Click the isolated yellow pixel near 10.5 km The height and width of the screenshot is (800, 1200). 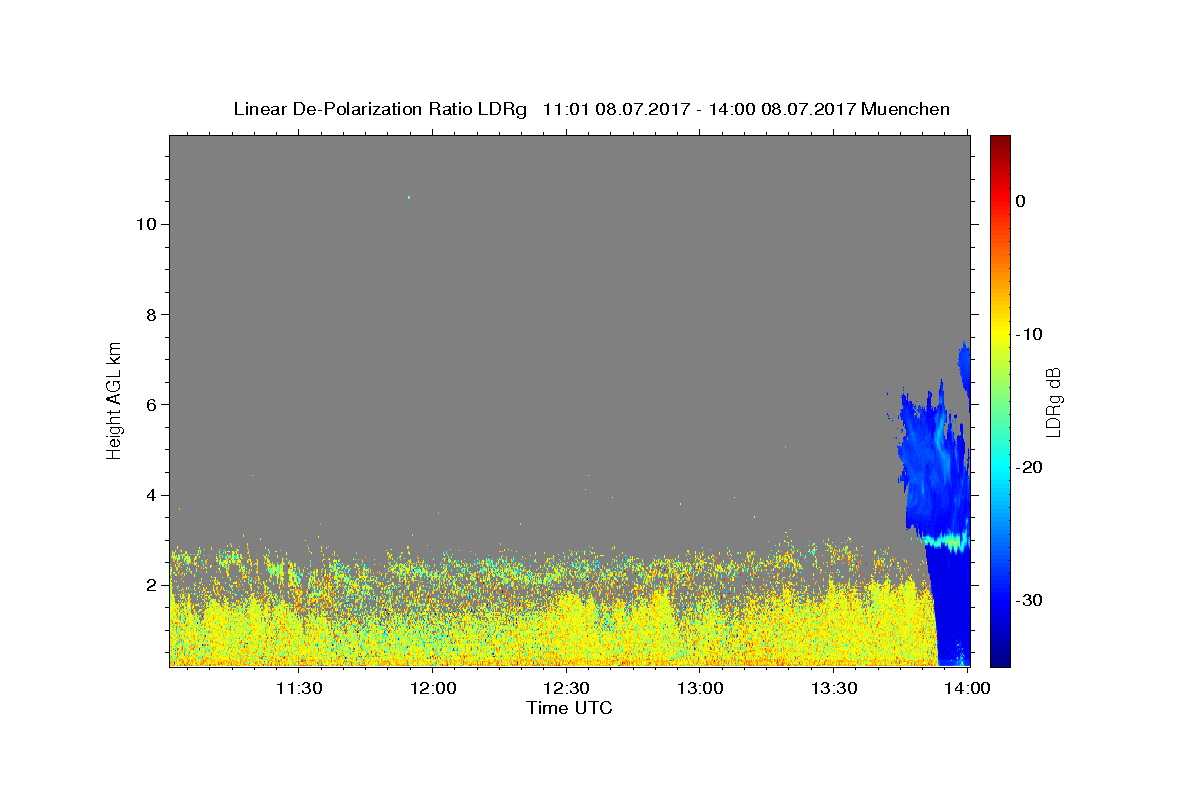(x=409, y=197)
